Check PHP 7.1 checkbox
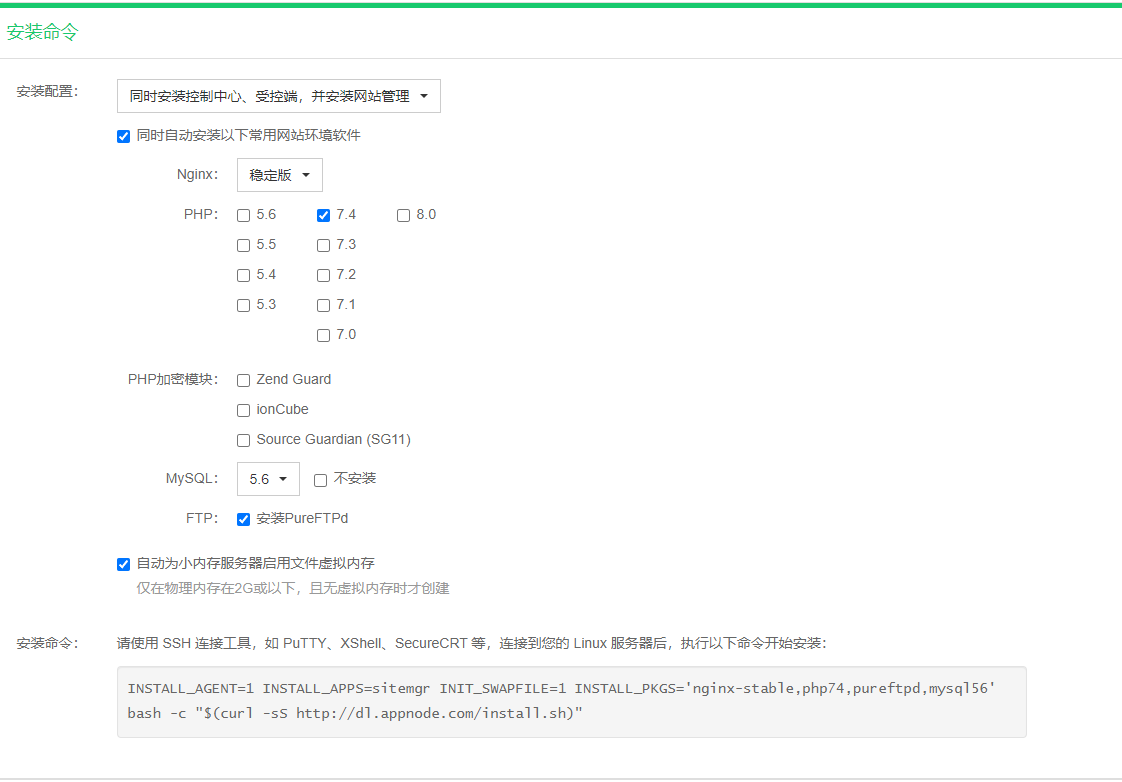The height and width of the screenshot is (782, 1122). pos(323,306)
